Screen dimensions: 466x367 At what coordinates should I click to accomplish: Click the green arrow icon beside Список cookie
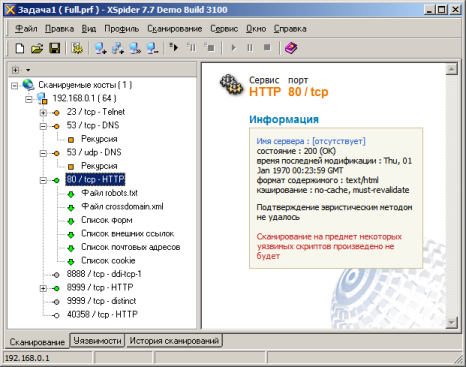point(71,261)
